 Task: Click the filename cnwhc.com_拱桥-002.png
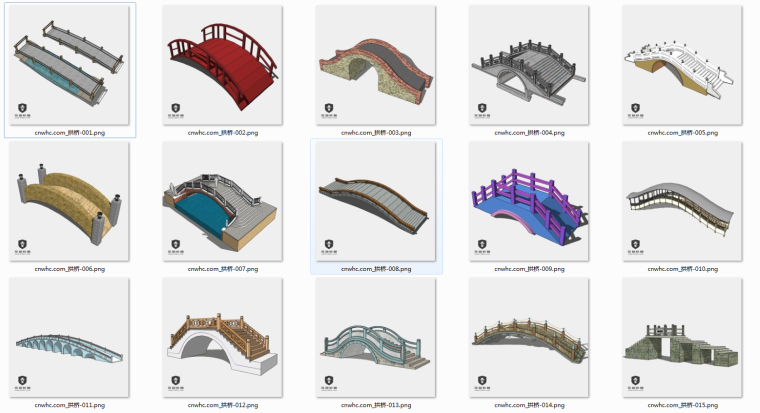[x=223, y=132]
